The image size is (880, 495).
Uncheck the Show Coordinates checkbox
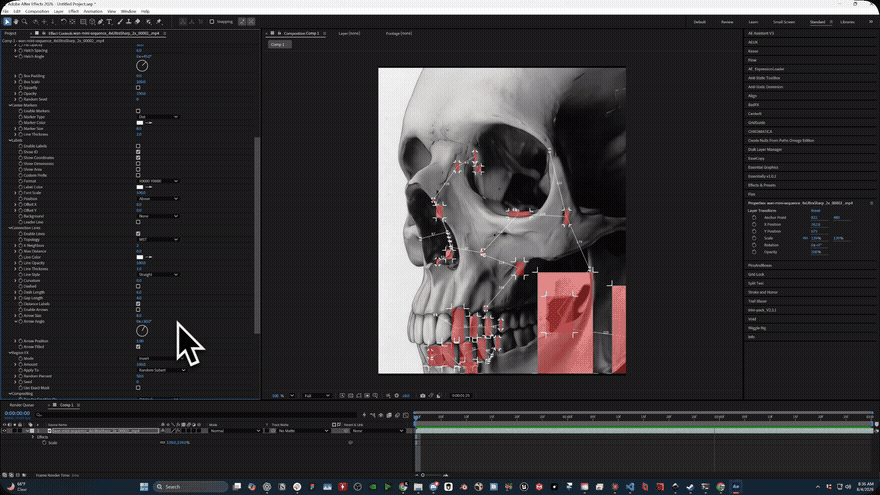tap(138, 158)
